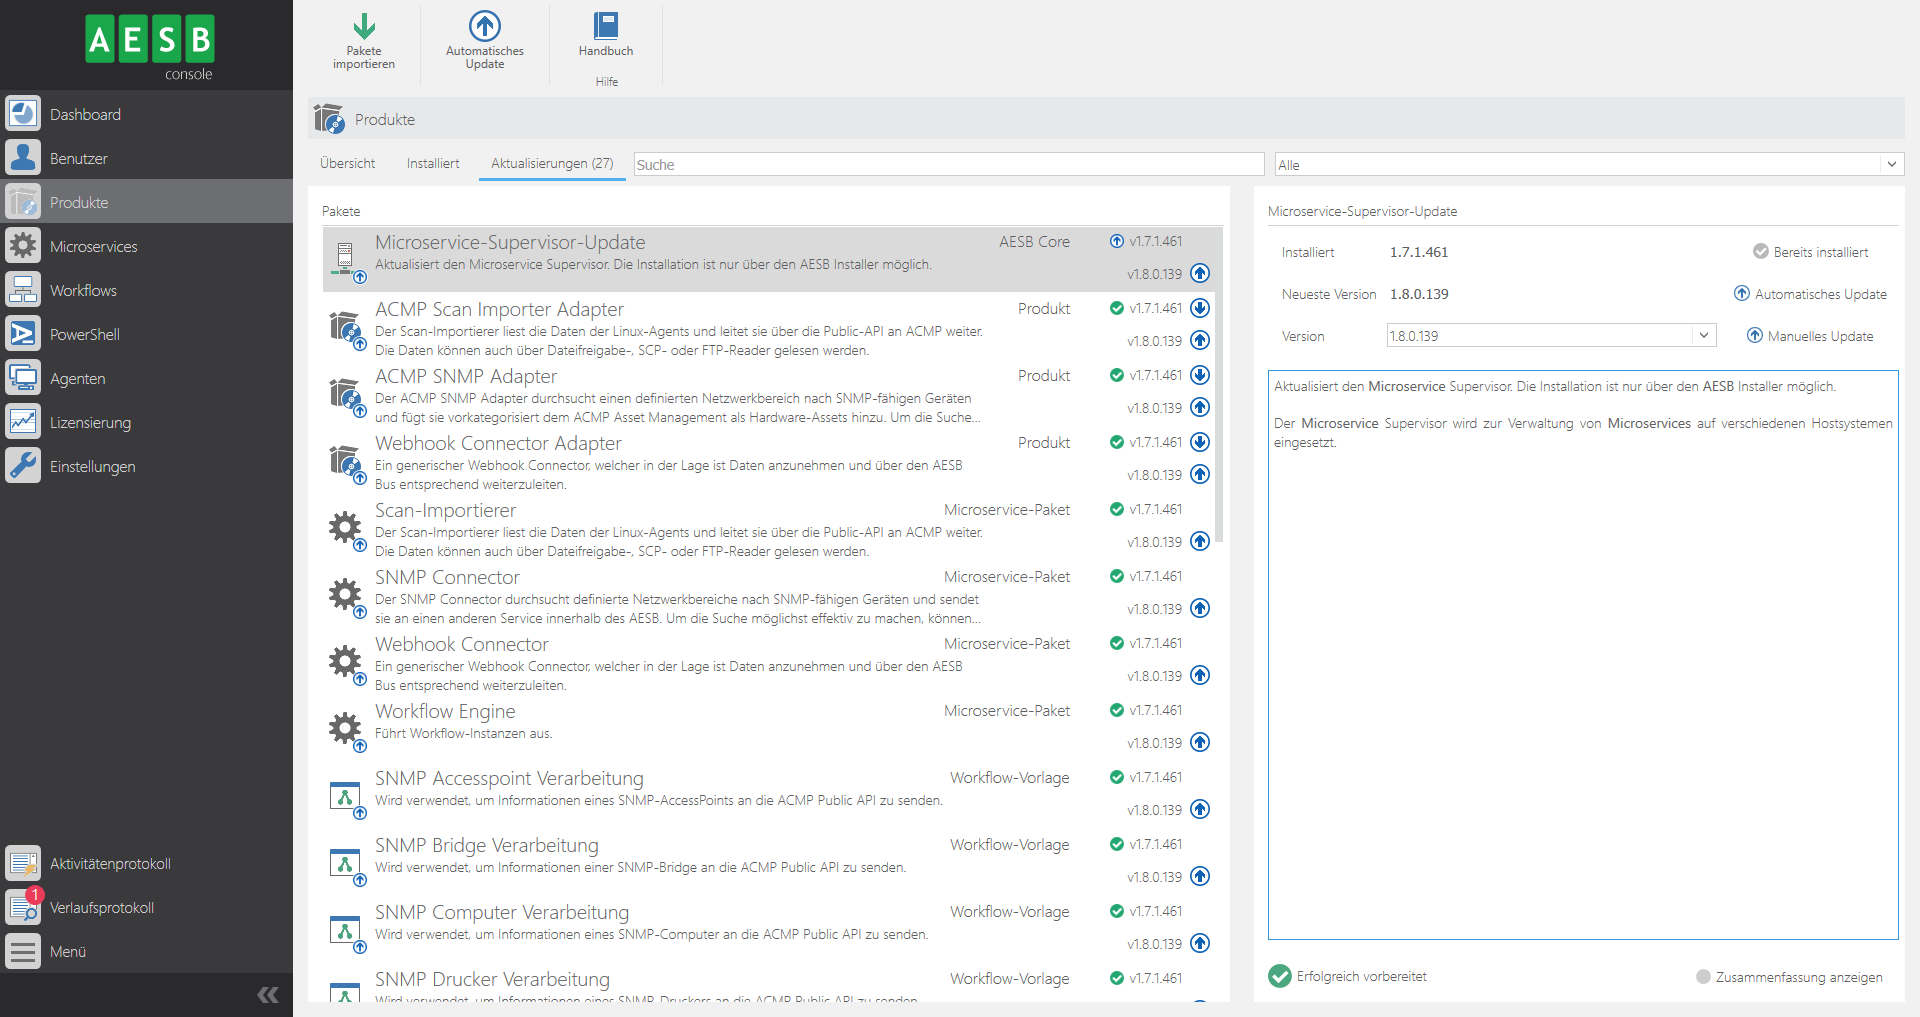Open the Handbuch help icon

605,28
